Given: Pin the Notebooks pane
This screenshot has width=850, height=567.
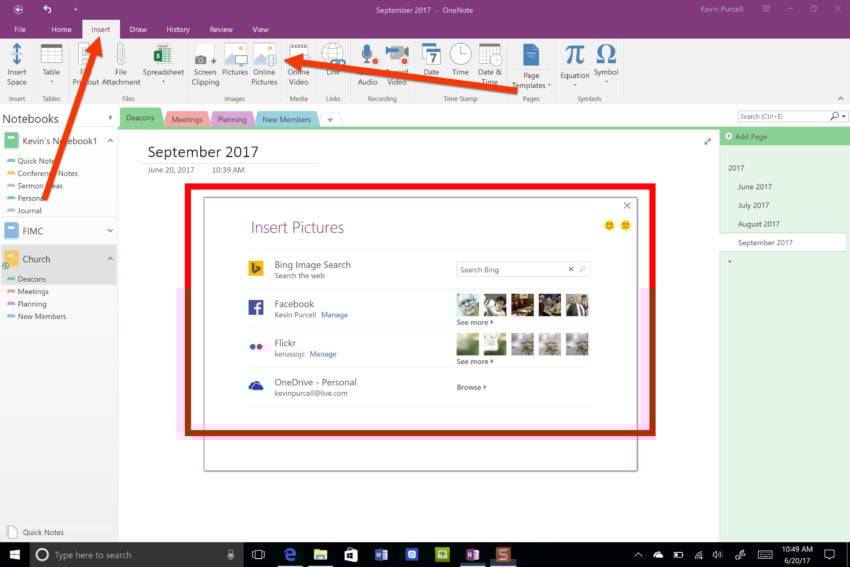Looking at the screenshot, I should click(x=110, y=118).
